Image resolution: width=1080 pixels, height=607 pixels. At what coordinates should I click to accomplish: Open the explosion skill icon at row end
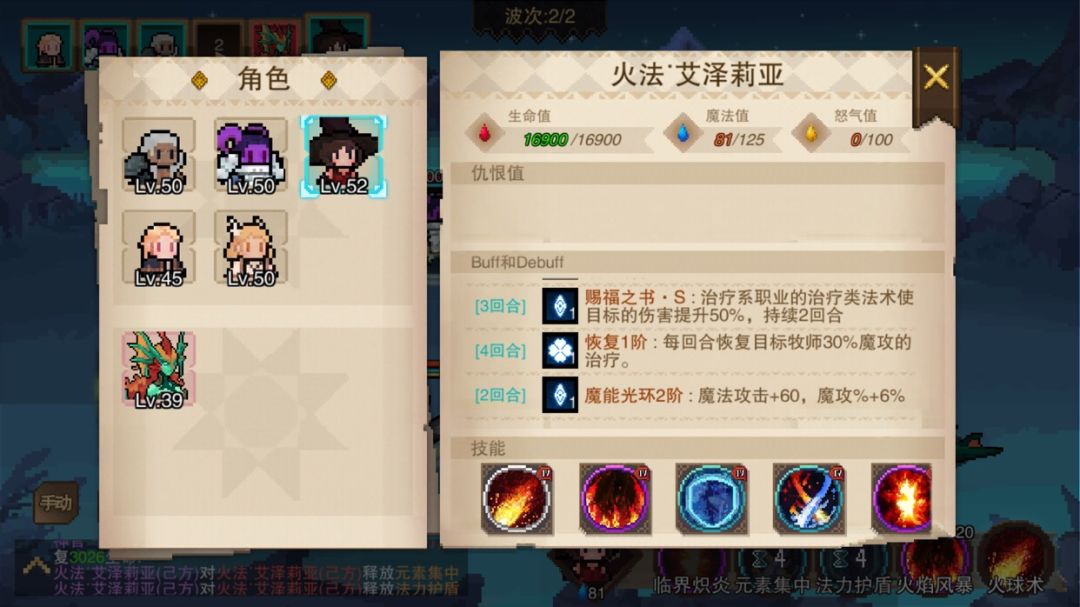click(902, 499)
